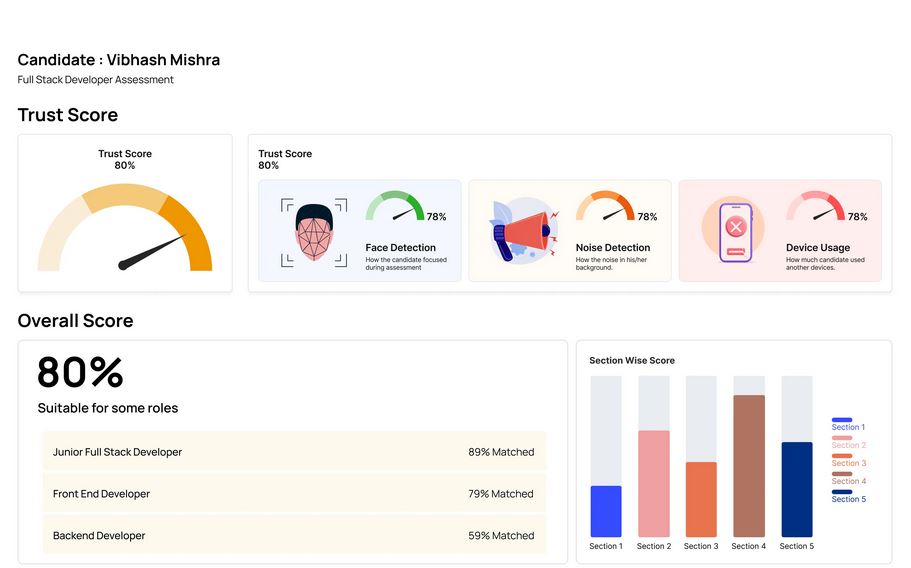Click the Device Usage card title
This screenshot has width=911, height=568.
(x=817, y=248)
